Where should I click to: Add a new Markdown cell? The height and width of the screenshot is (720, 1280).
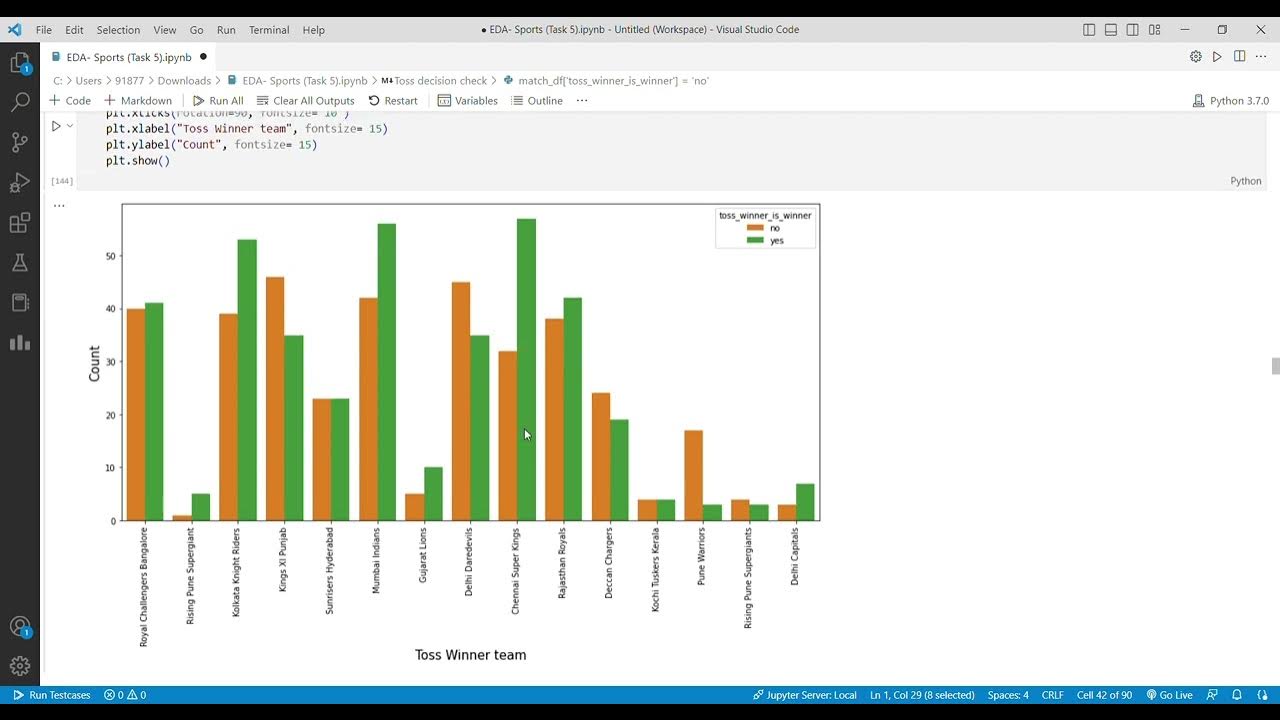pyautogui.click(x=138, y=100)
